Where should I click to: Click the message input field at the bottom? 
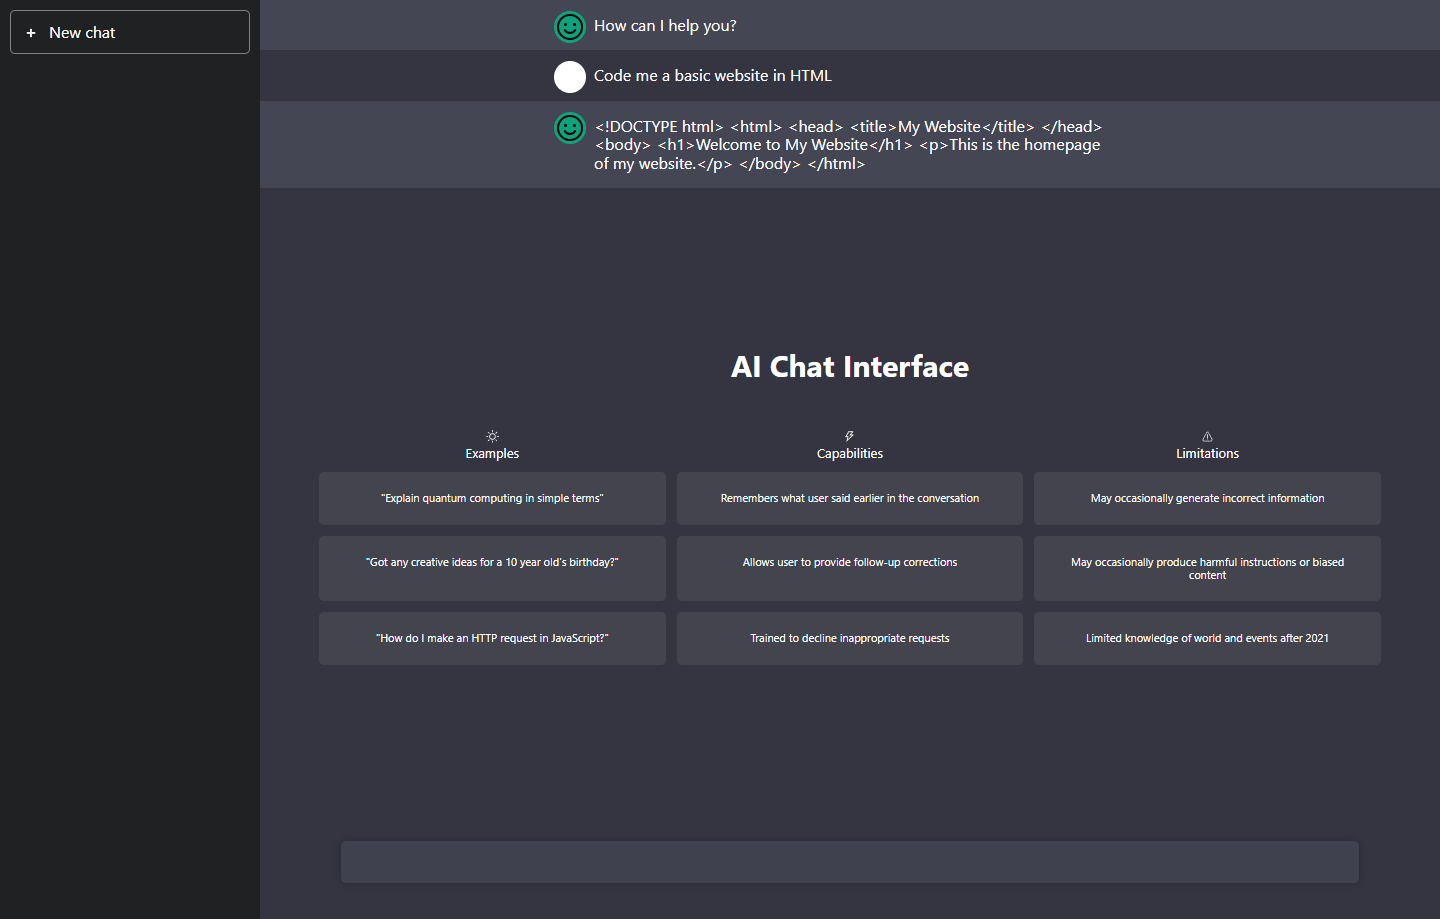[849, 861]
